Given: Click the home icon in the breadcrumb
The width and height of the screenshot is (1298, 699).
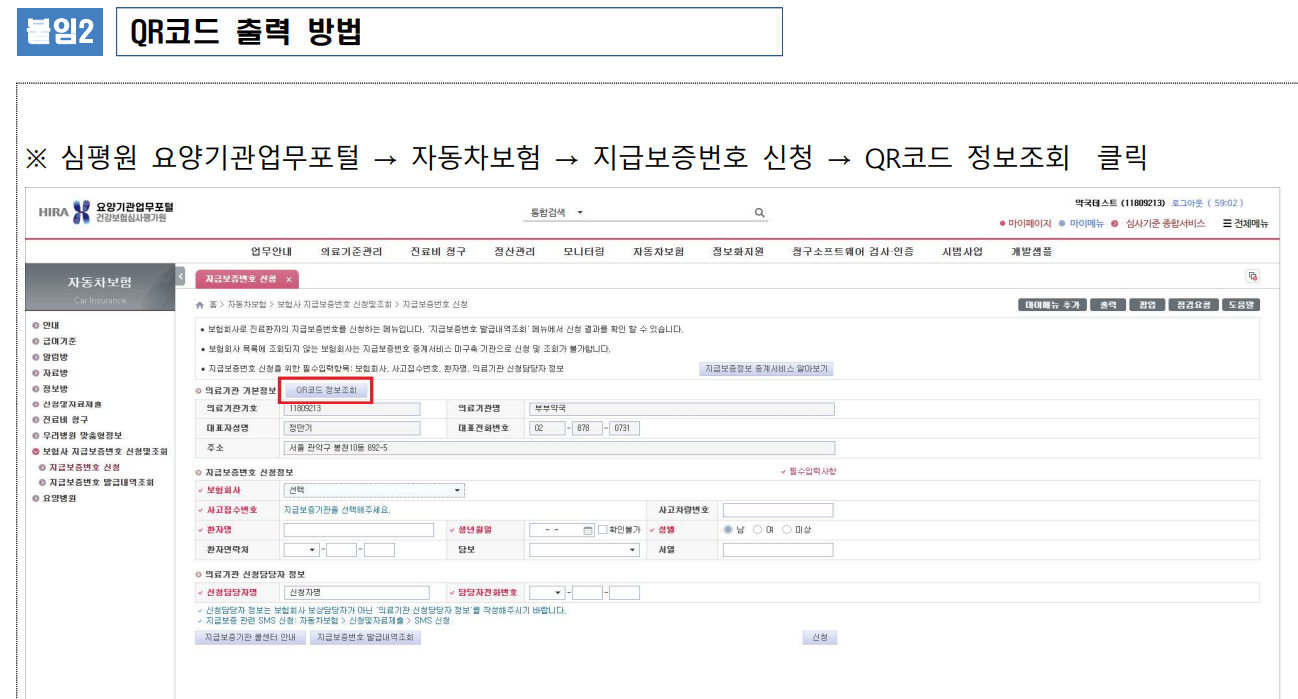Looking at the screenshot, I should (200, 304).
